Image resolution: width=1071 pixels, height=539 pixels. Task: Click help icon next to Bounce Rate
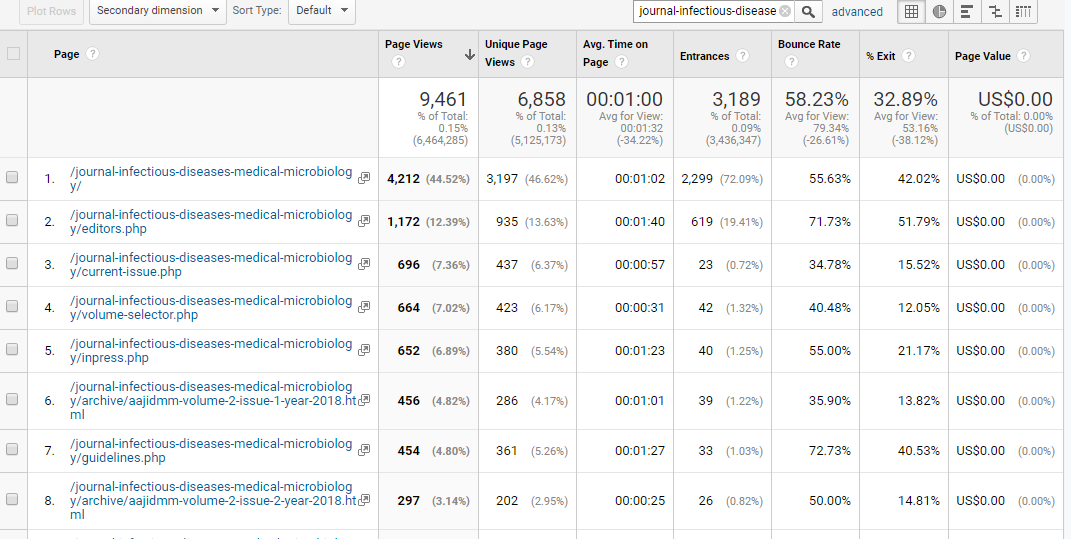point(791,62)
